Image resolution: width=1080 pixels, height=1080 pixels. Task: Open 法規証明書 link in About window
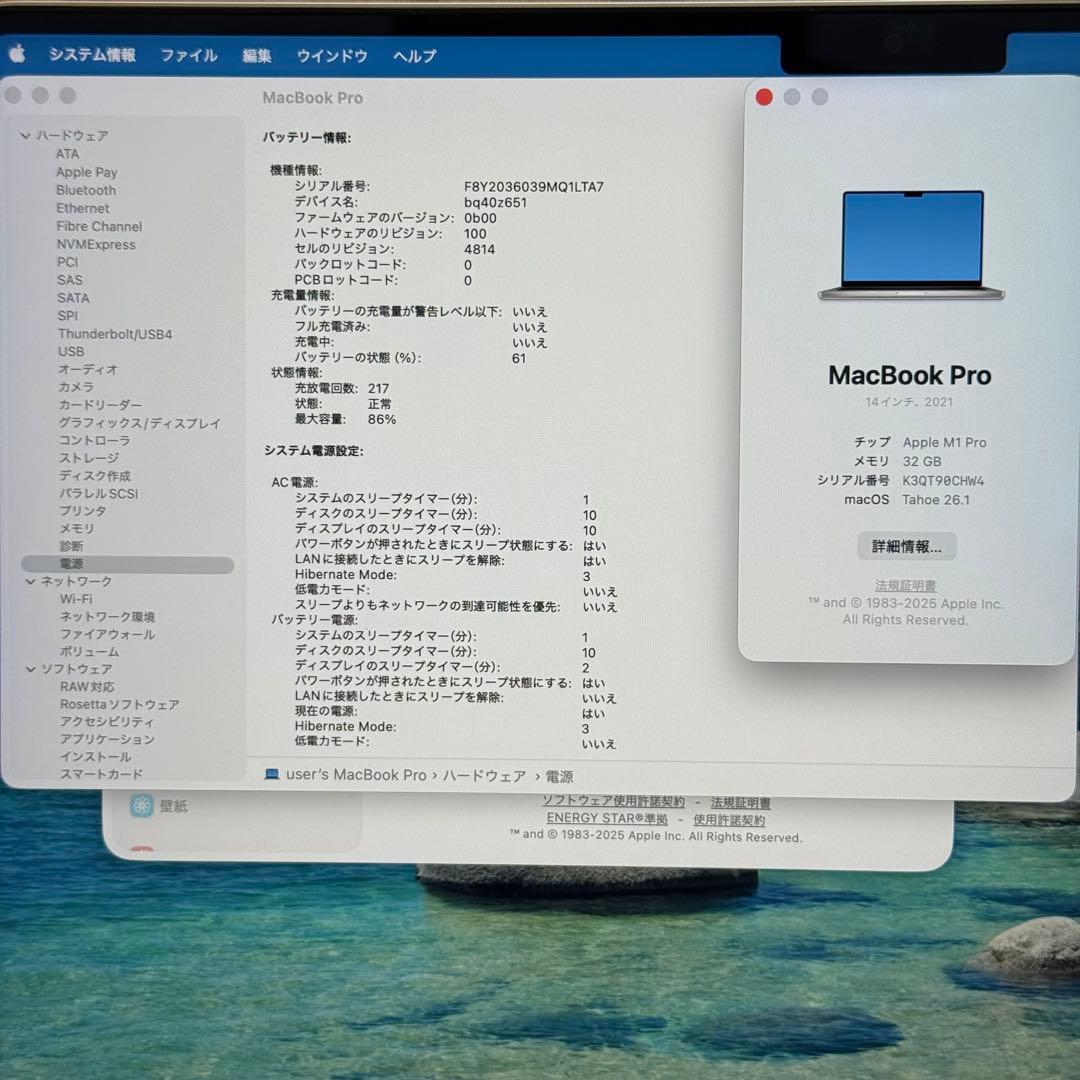pyautogui.click(x=906, y=585)
